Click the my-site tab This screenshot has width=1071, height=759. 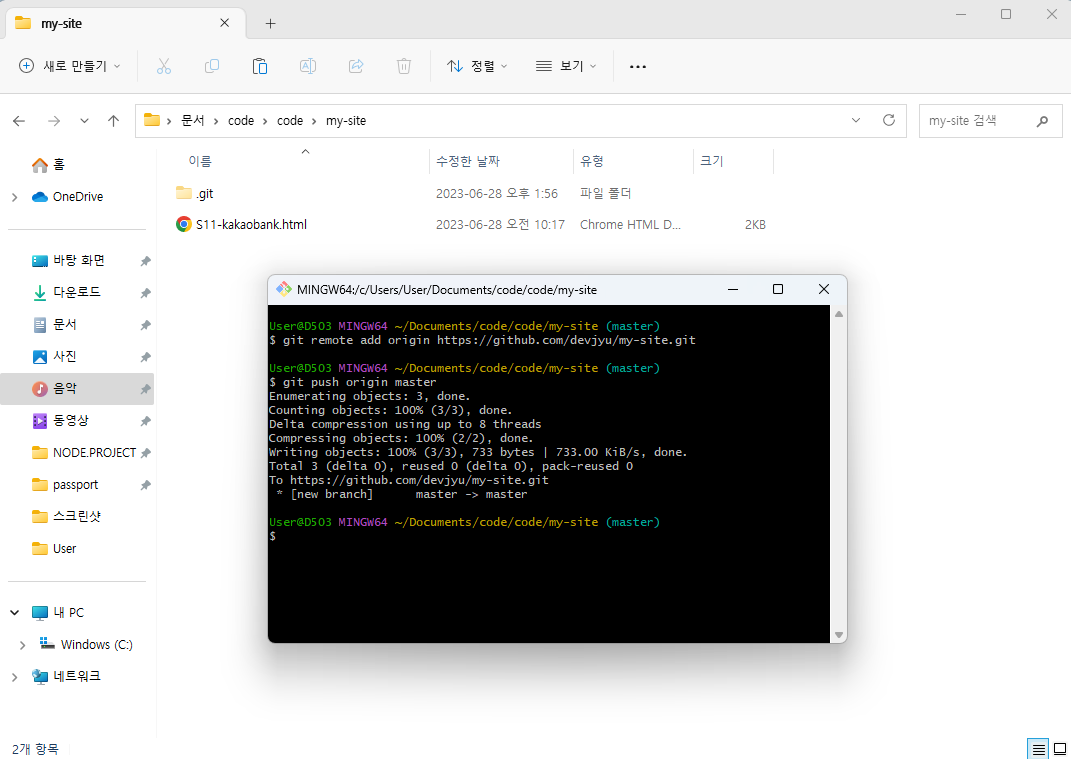click(x=126, y=23)
